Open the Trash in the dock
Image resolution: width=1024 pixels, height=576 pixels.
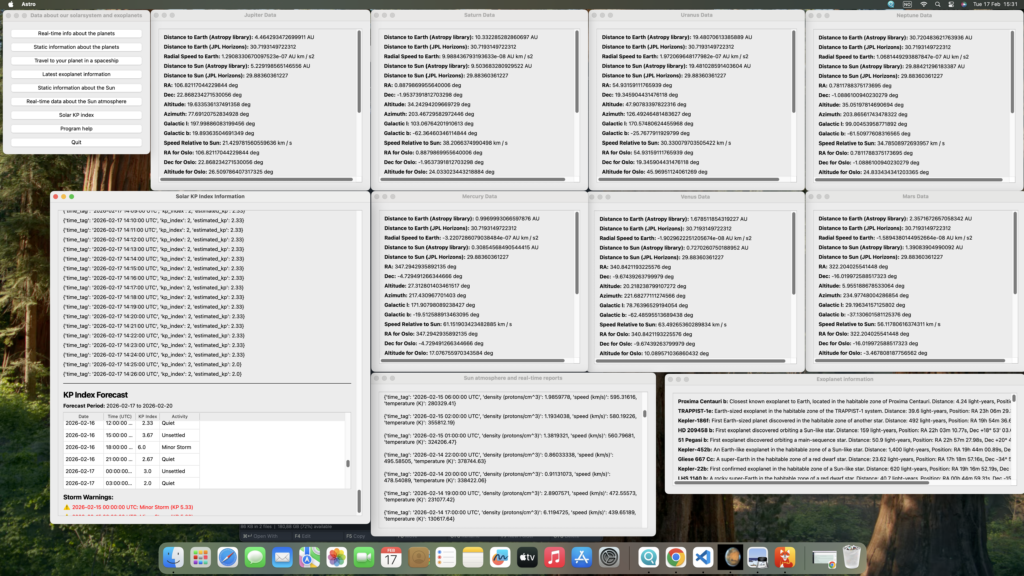pos(851,556)
